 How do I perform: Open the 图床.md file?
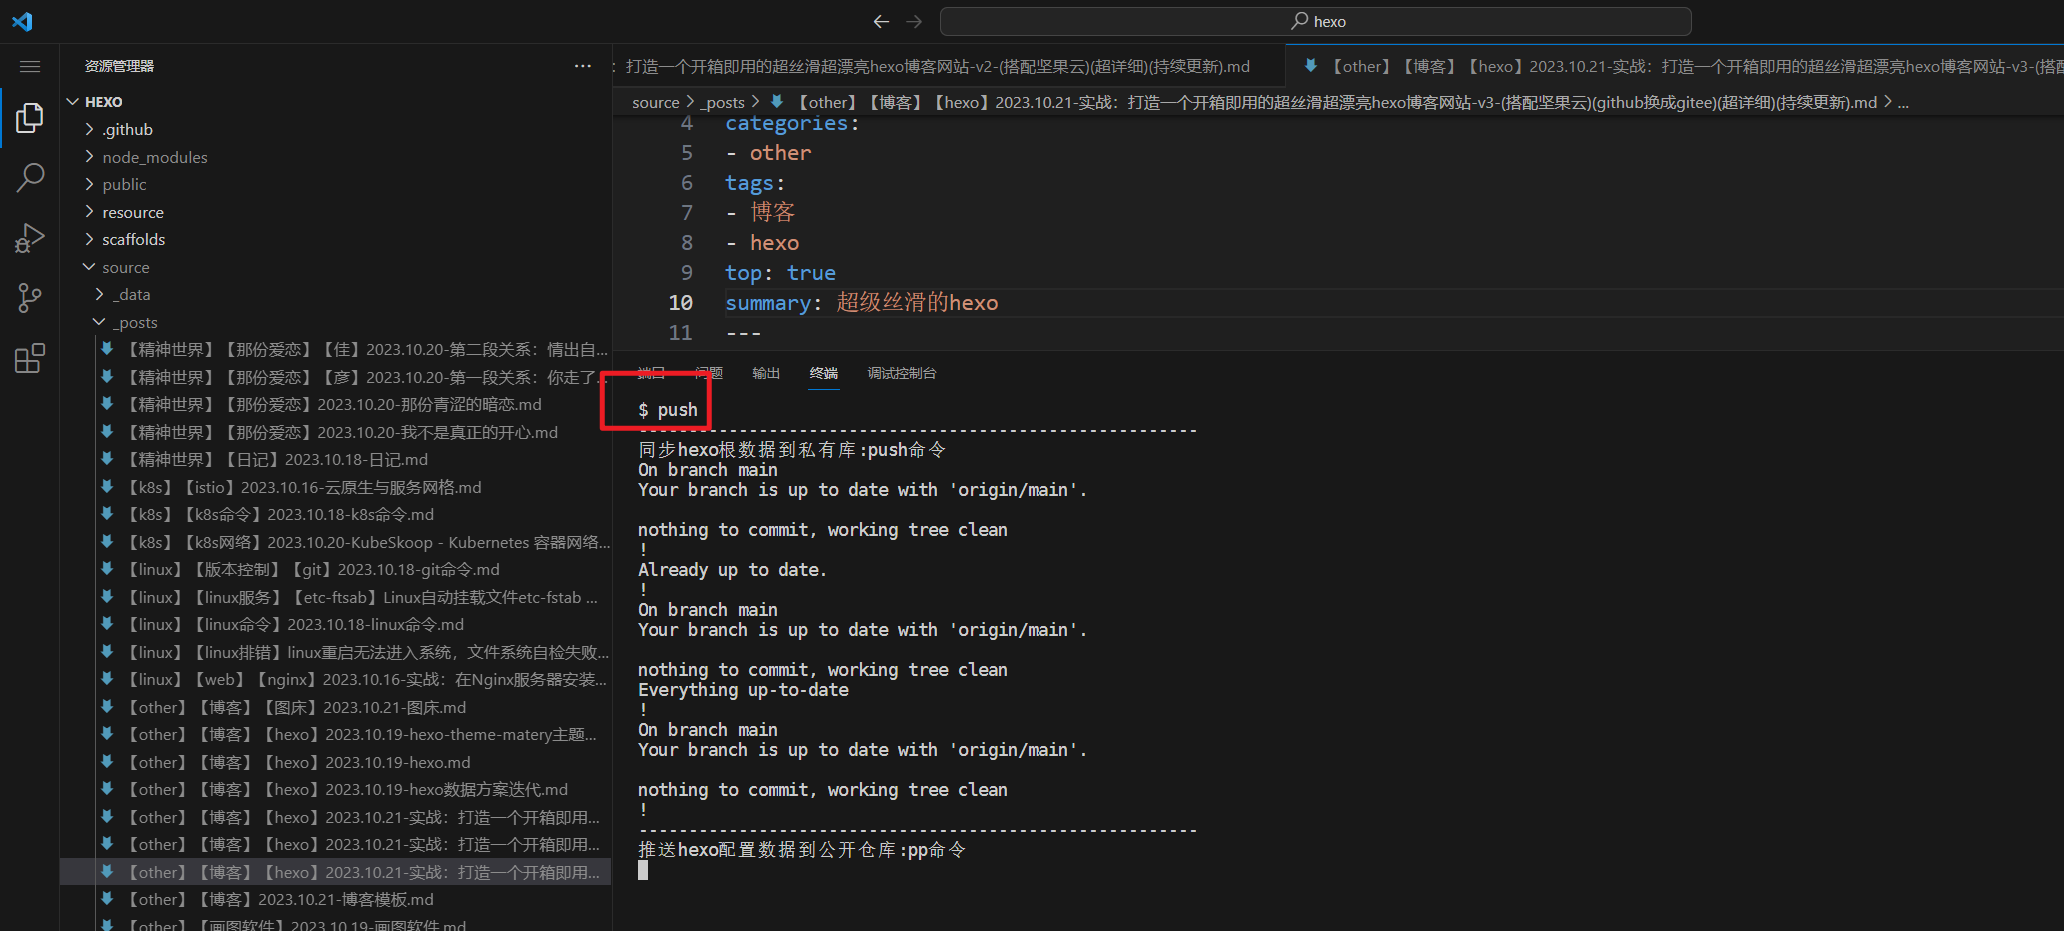point(336,707)
